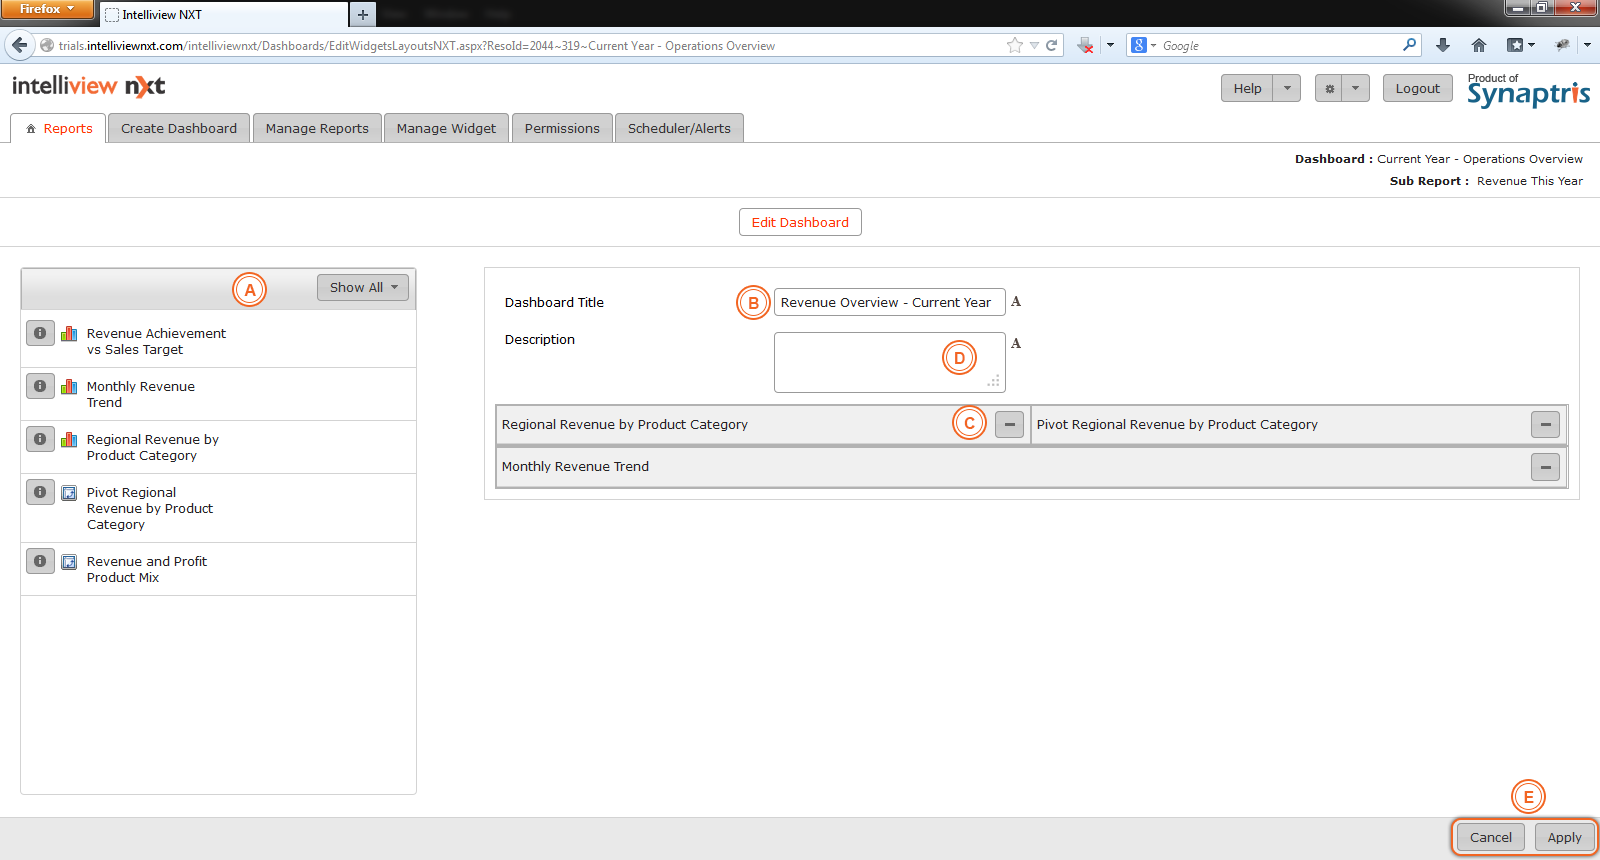Open the Help dropdown arrow
Screen dimensions: 1600x860
(1287, 89)
